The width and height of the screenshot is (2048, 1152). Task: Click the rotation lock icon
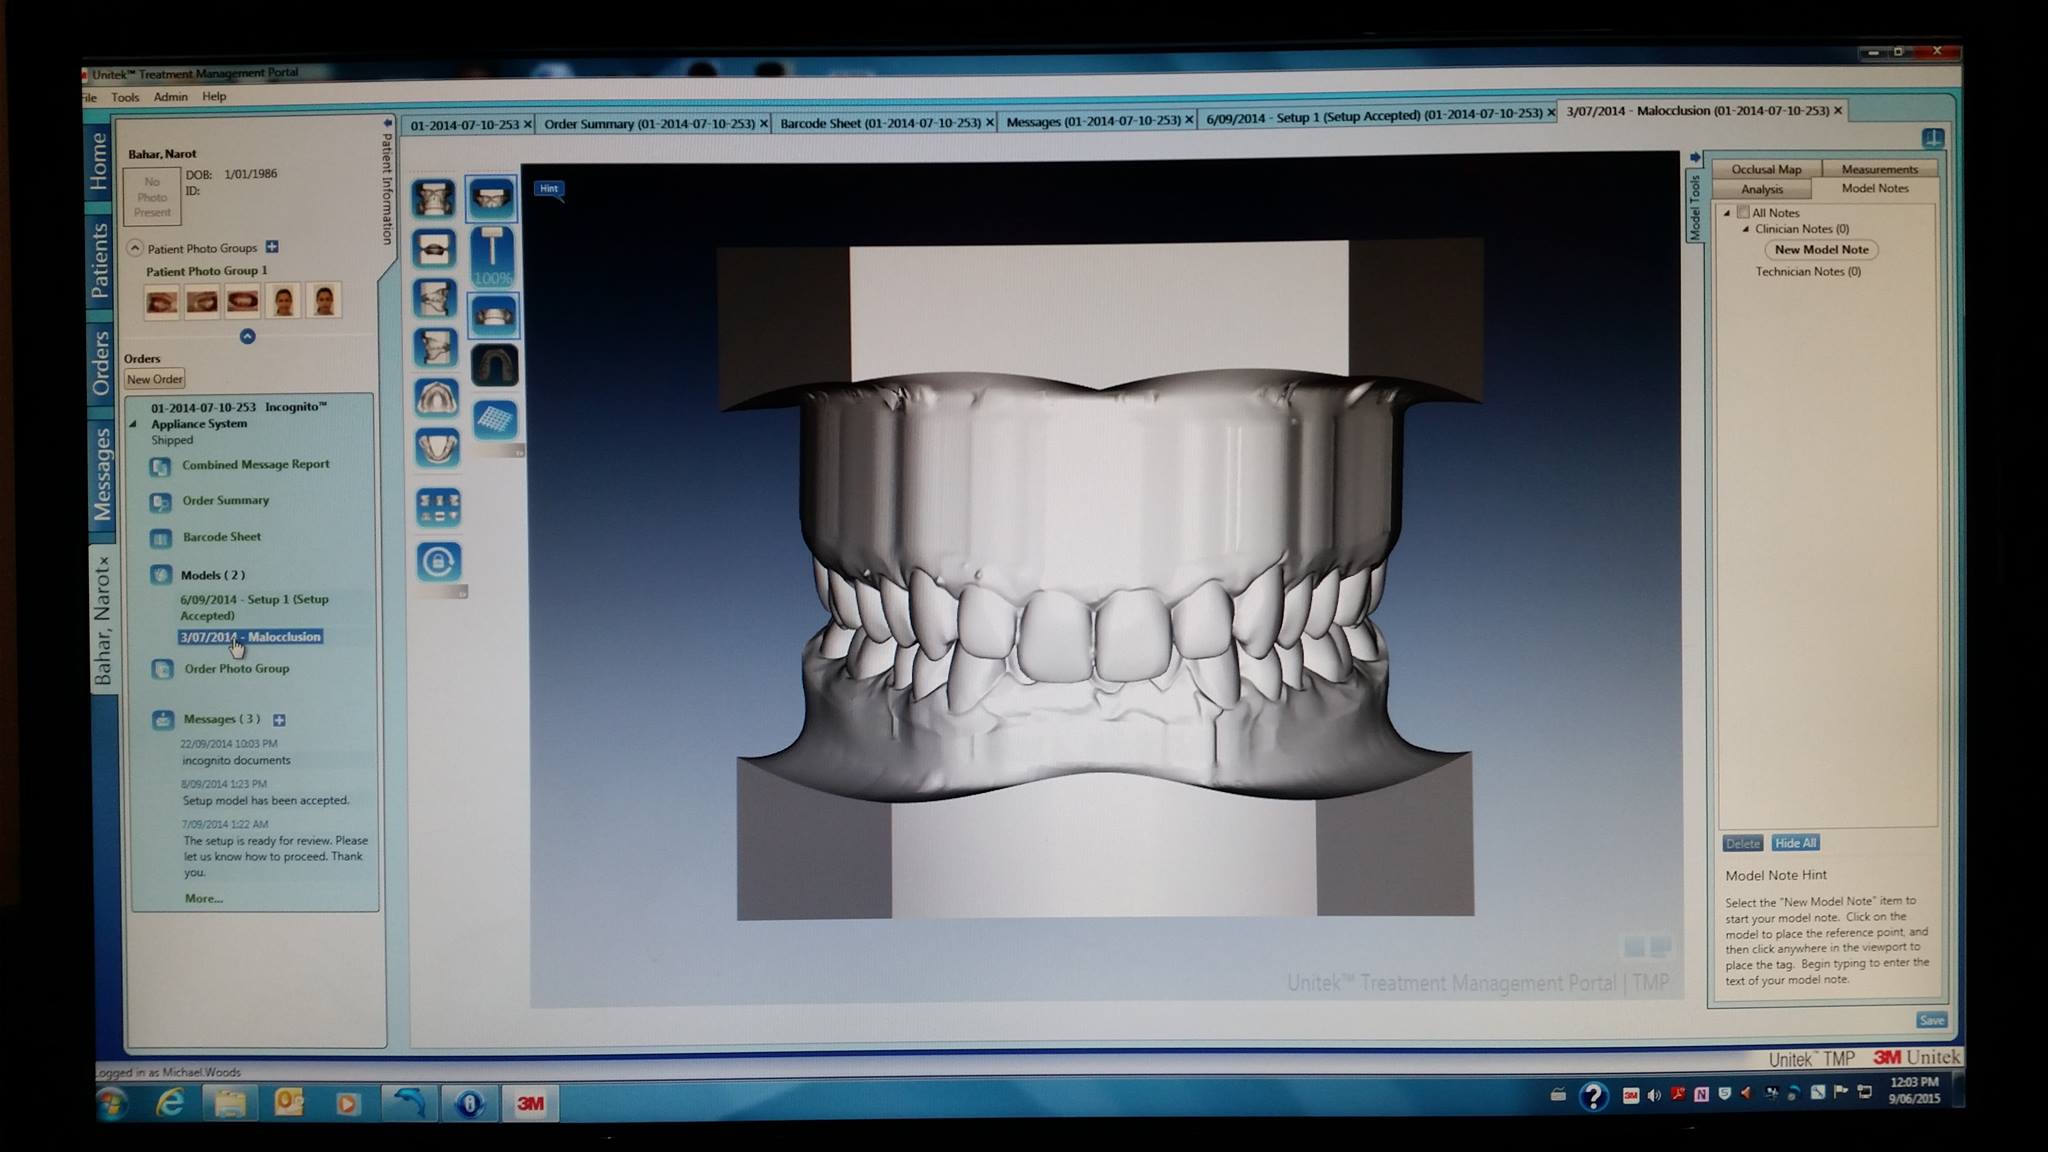coord(439,562)
